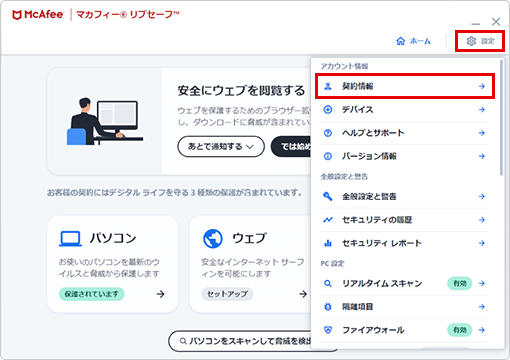The width and height of the screenshot is (510, 360).
Task: Click 安全にウェブを閲覧する heading
Action: 241,91
